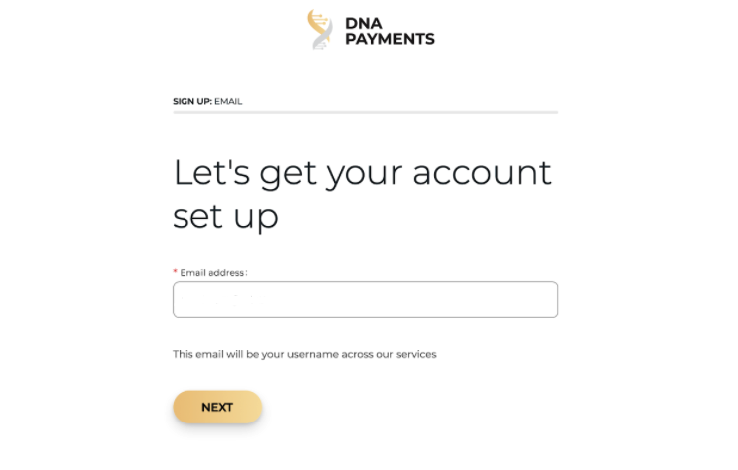The image size is (738, 470).
Task: Click the sign-up progress bar line
Action: [365, 112]
